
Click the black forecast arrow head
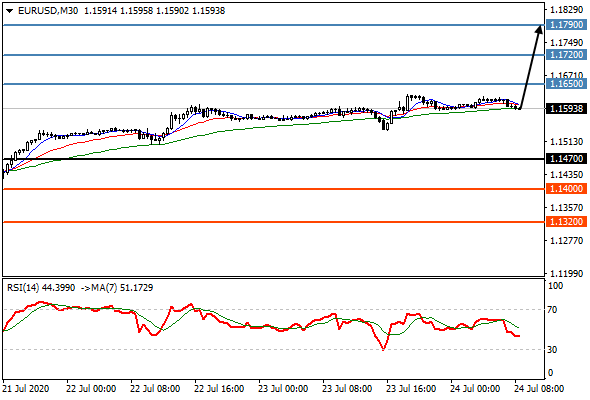tap(539, 29)
